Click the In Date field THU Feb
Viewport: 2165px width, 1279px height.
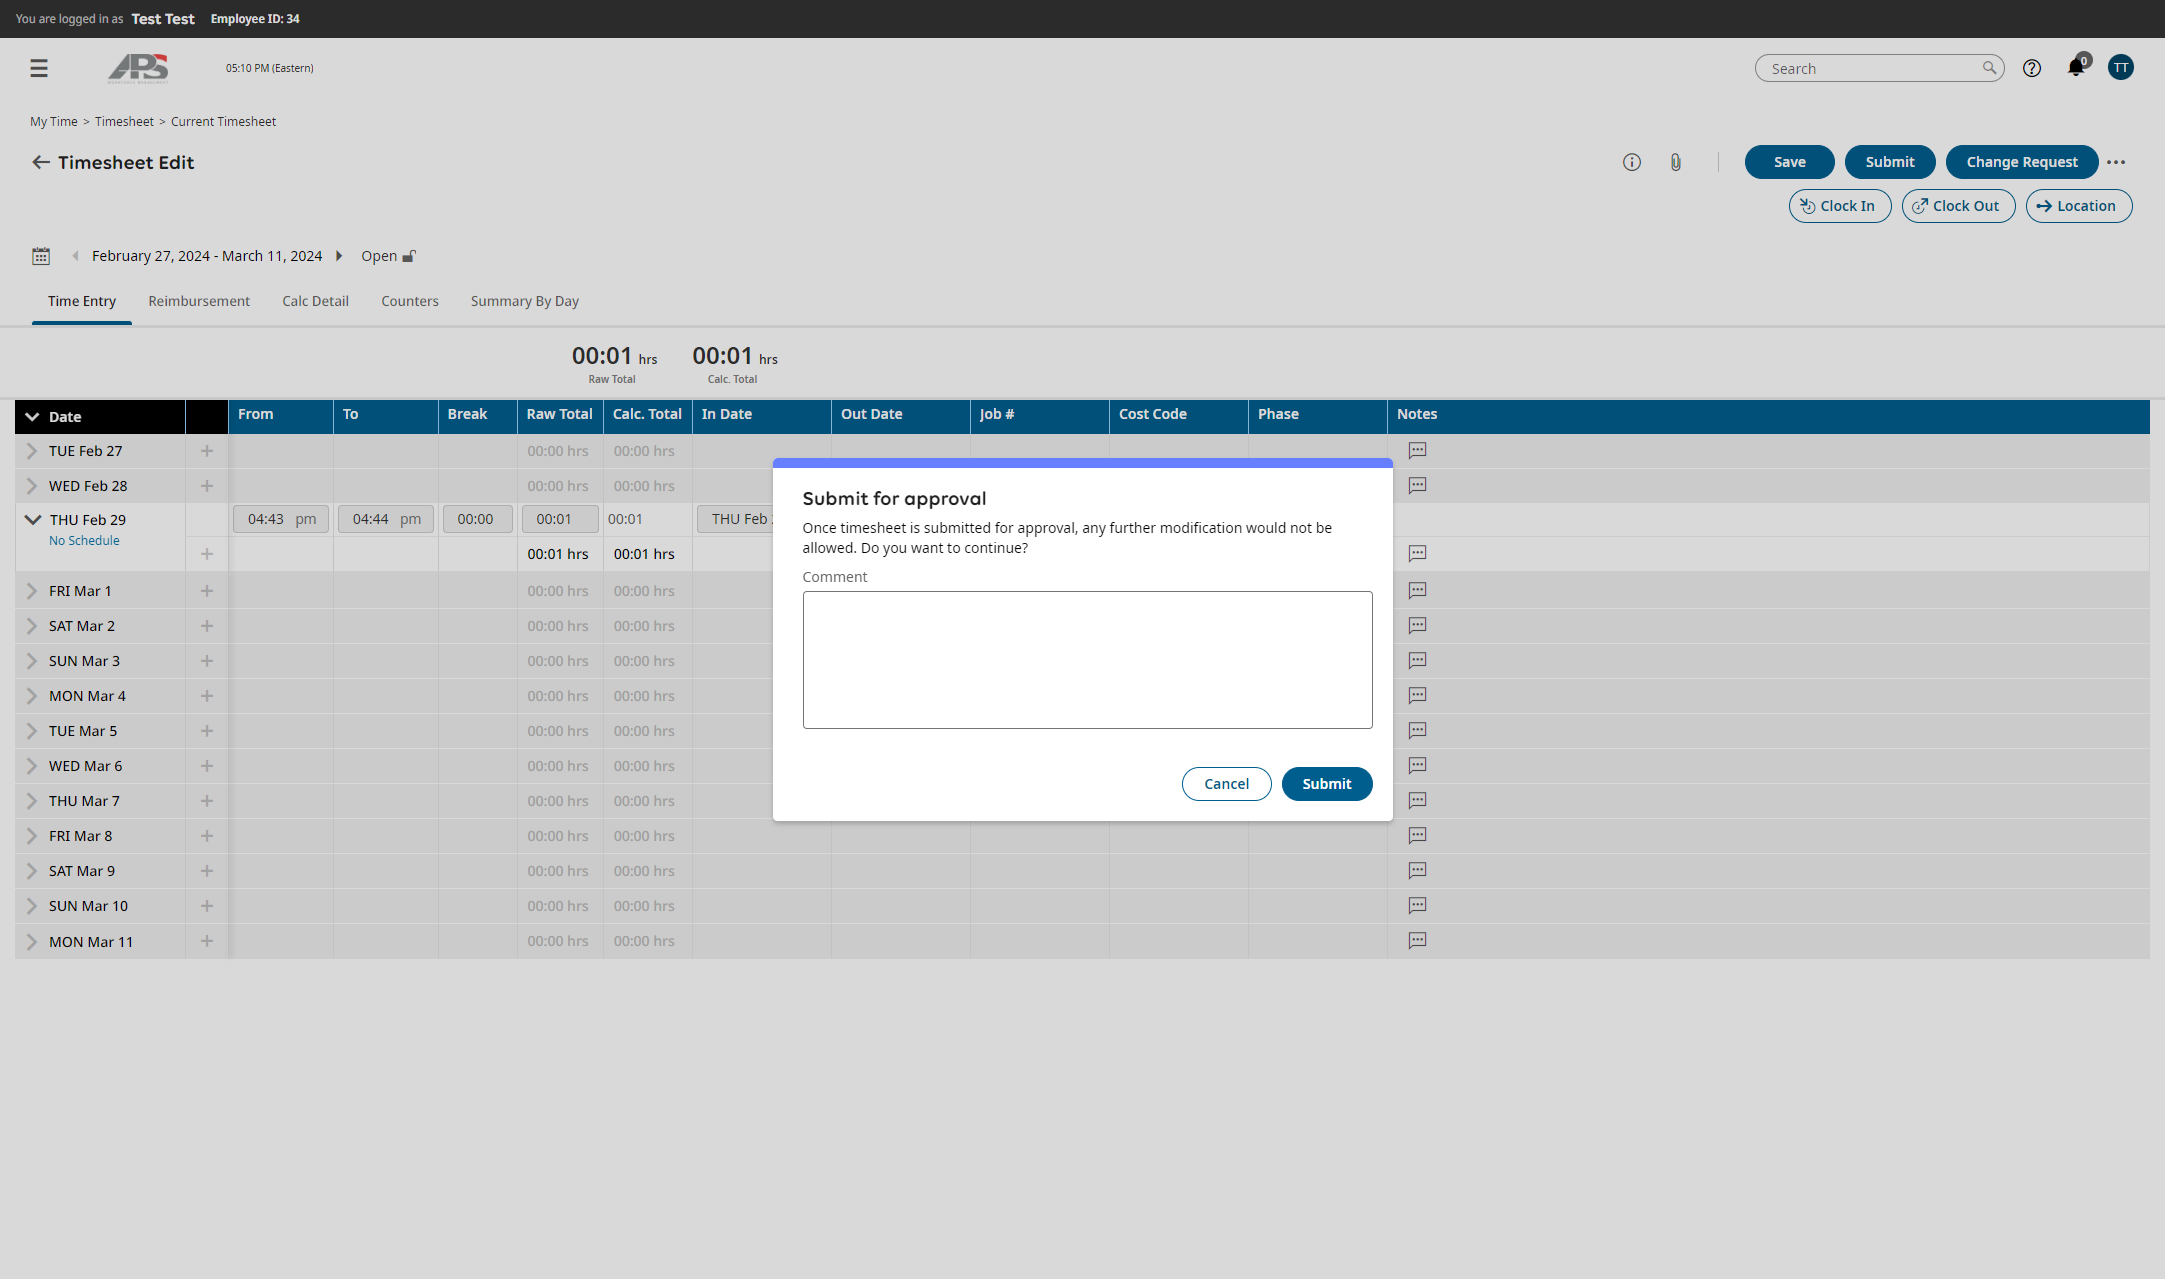click(x=736, y=519)
